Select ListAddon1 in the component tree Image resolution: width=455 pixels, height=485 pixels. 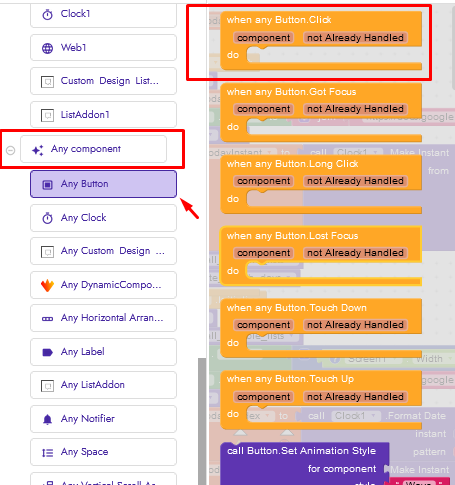(x=103, y=115)
